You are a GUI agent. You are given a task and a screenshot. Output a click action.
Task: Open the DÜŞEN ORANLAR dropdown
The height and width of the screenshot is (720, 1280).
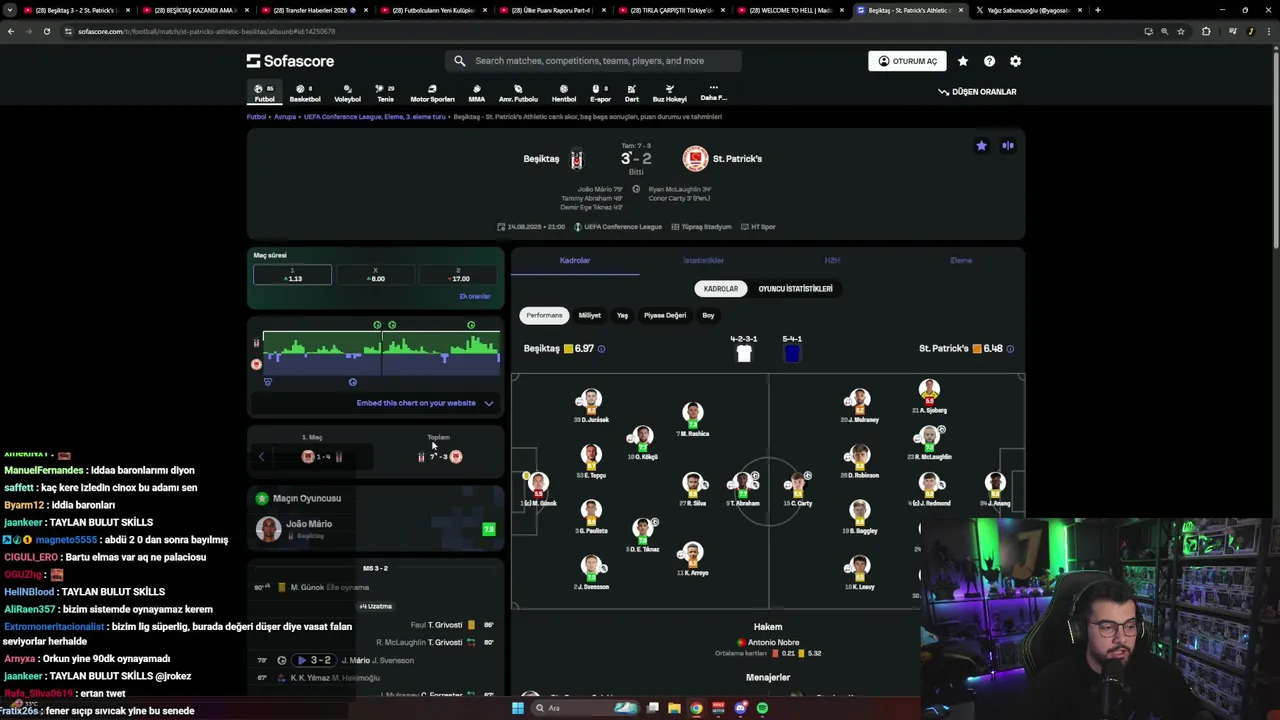point(977,92)
